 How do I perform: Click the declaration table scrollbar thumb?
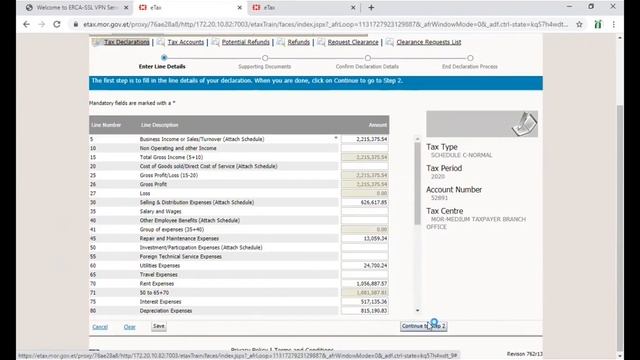(x=417, y=184)
